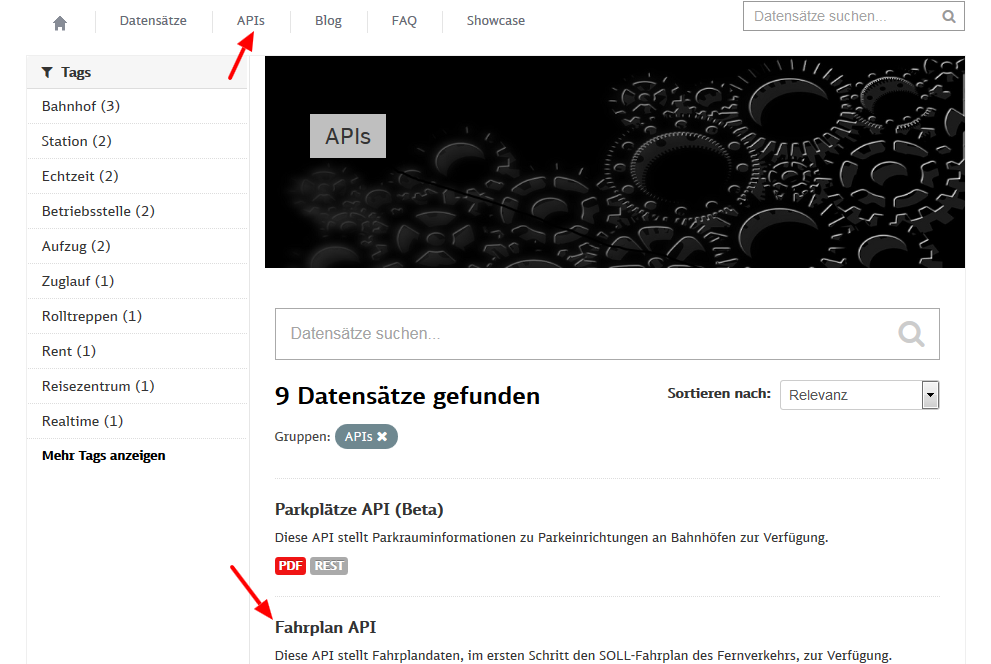Click the magnifier icon in the main search bar
The height and width of the screenshot is (664, 991).
pos(911,333)
